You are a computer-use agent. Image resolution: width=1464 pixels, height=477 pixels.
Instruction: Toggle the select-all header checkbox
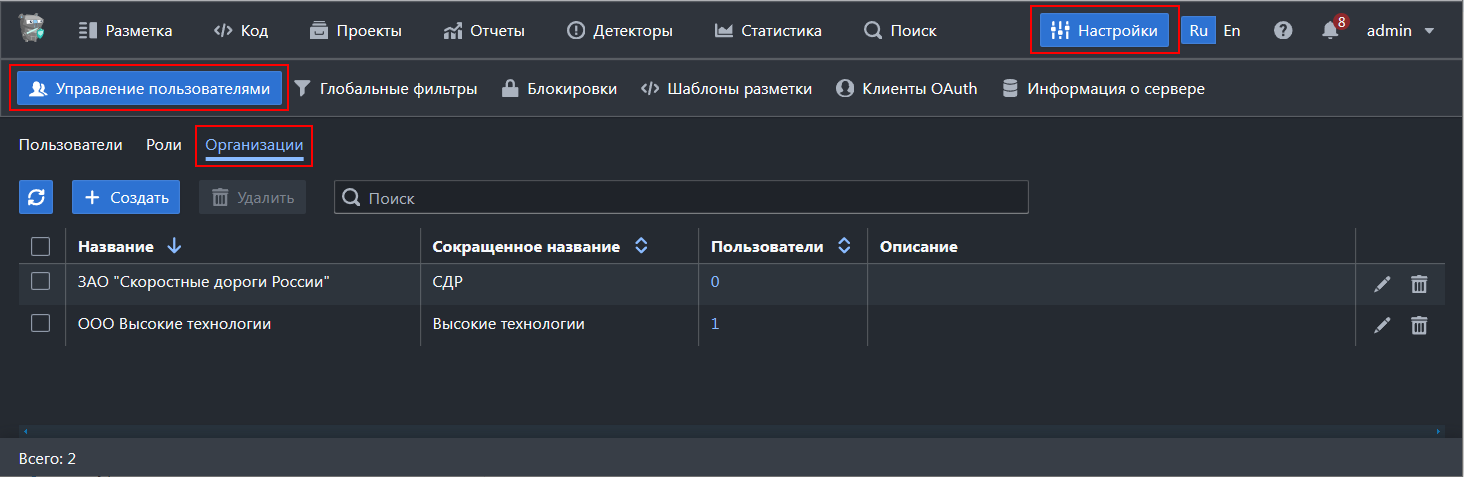[41, 246]
